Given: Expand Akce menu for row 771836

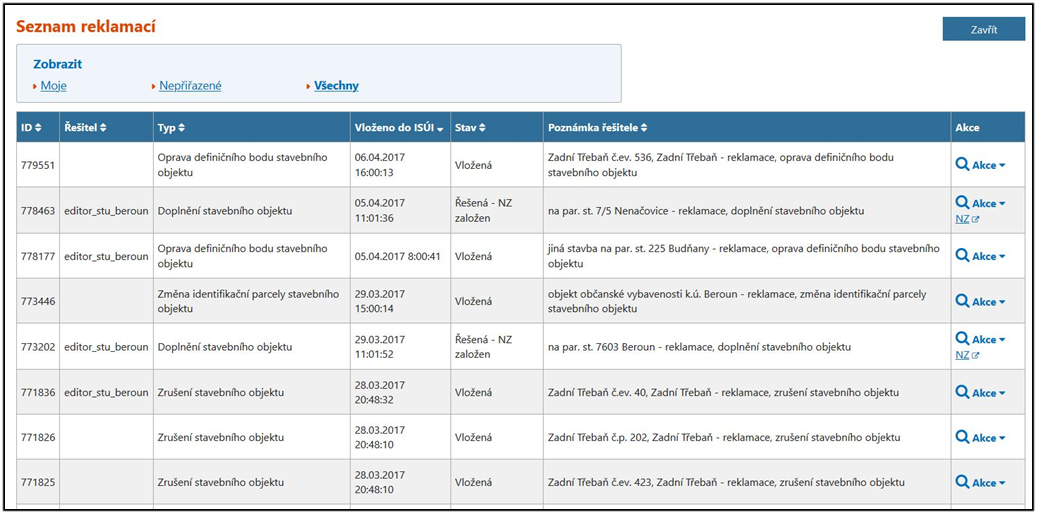Looking at the screenshot, I should 988,393.
